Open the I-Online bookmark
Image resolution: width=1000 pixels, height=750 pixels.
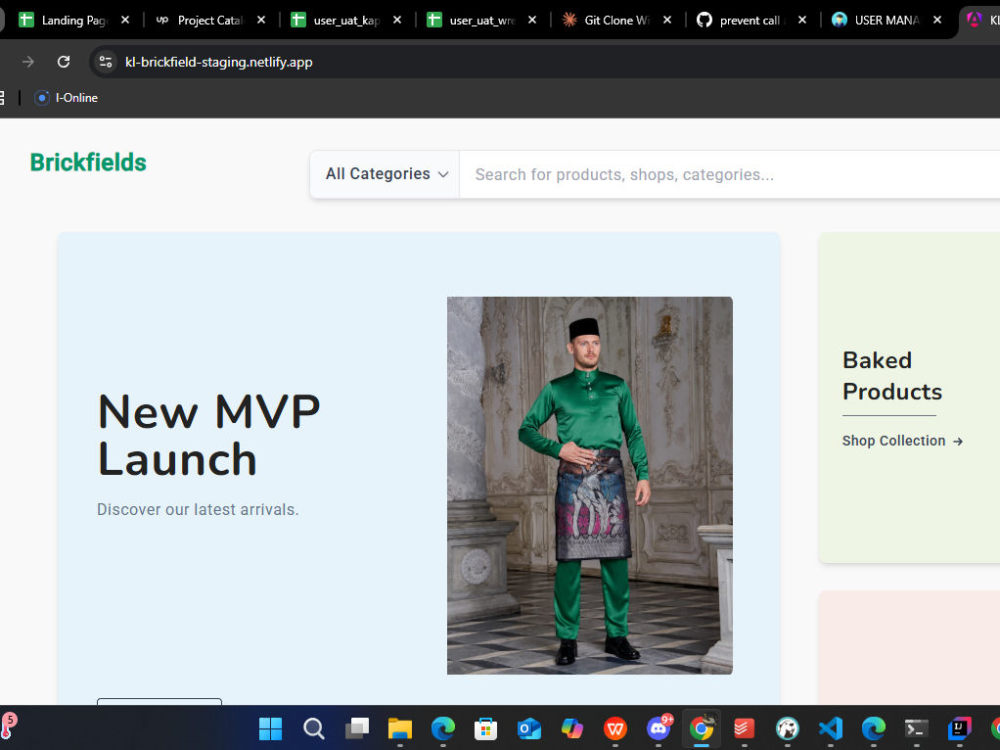[66, 98]
